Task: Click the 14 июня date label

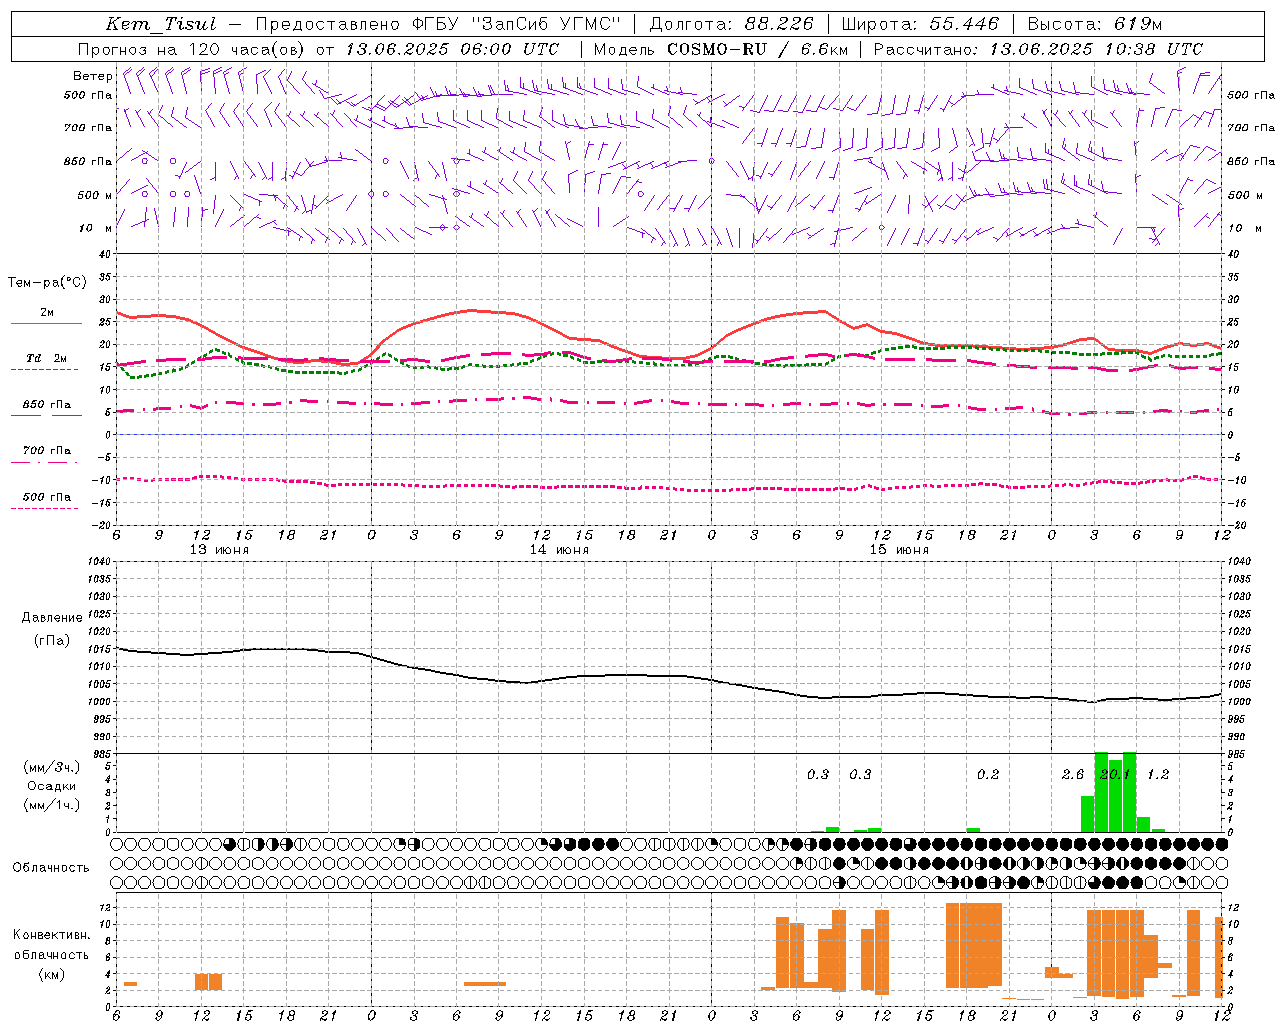Action: 559,550
